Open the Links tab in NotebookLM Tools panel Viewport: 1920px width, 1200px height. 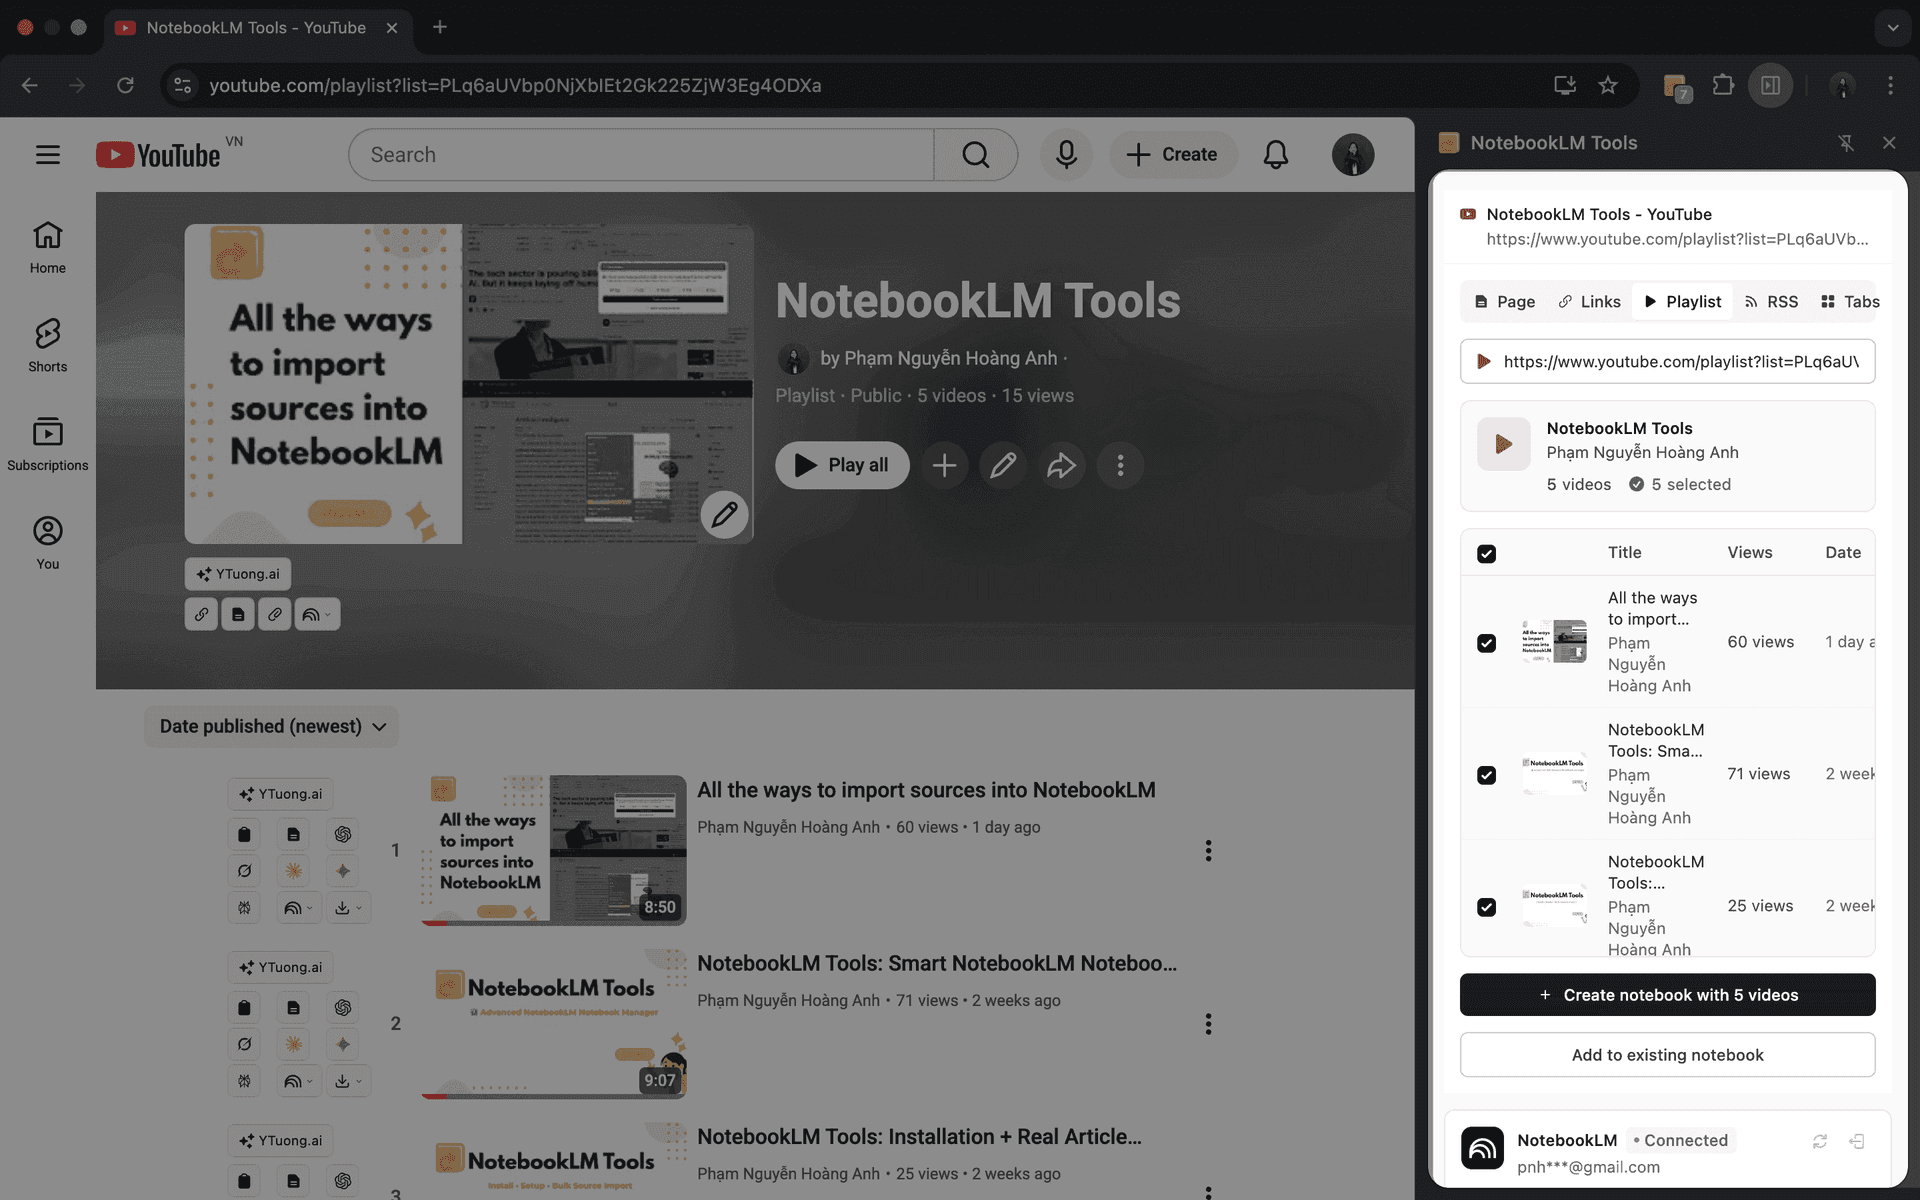pos(1589,301)
